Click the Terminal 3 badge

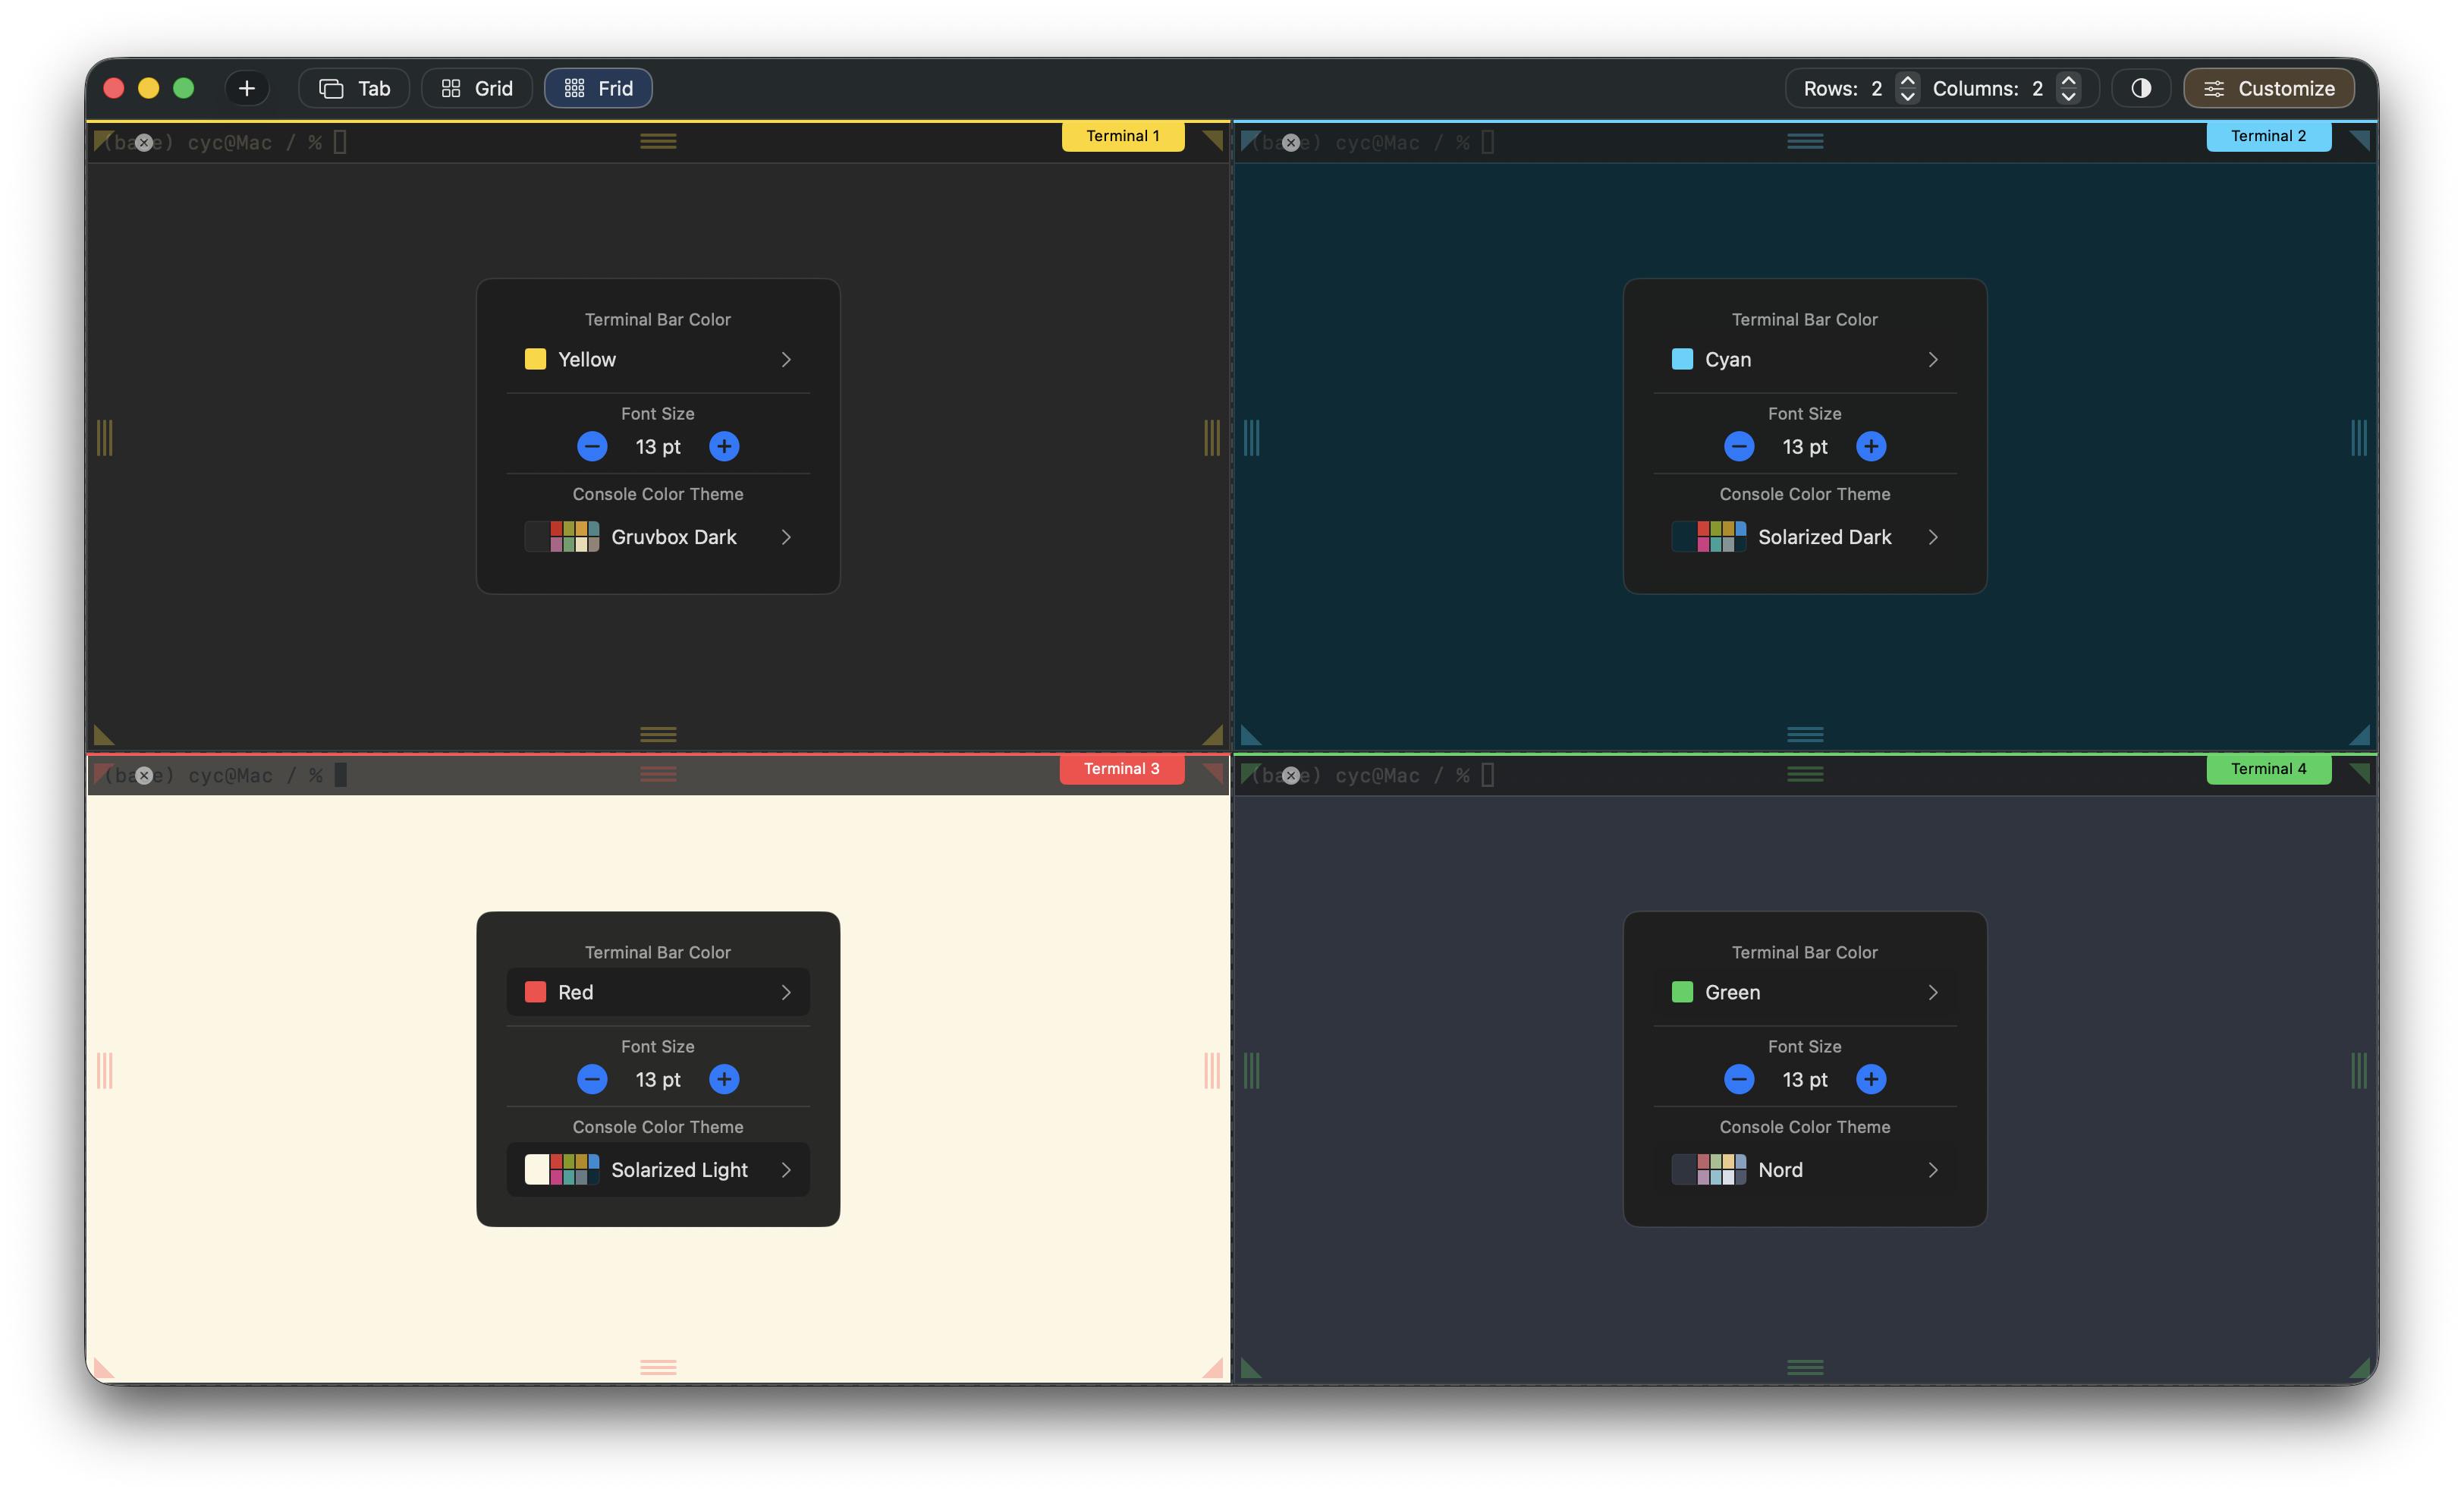(x=1121, y=769)
